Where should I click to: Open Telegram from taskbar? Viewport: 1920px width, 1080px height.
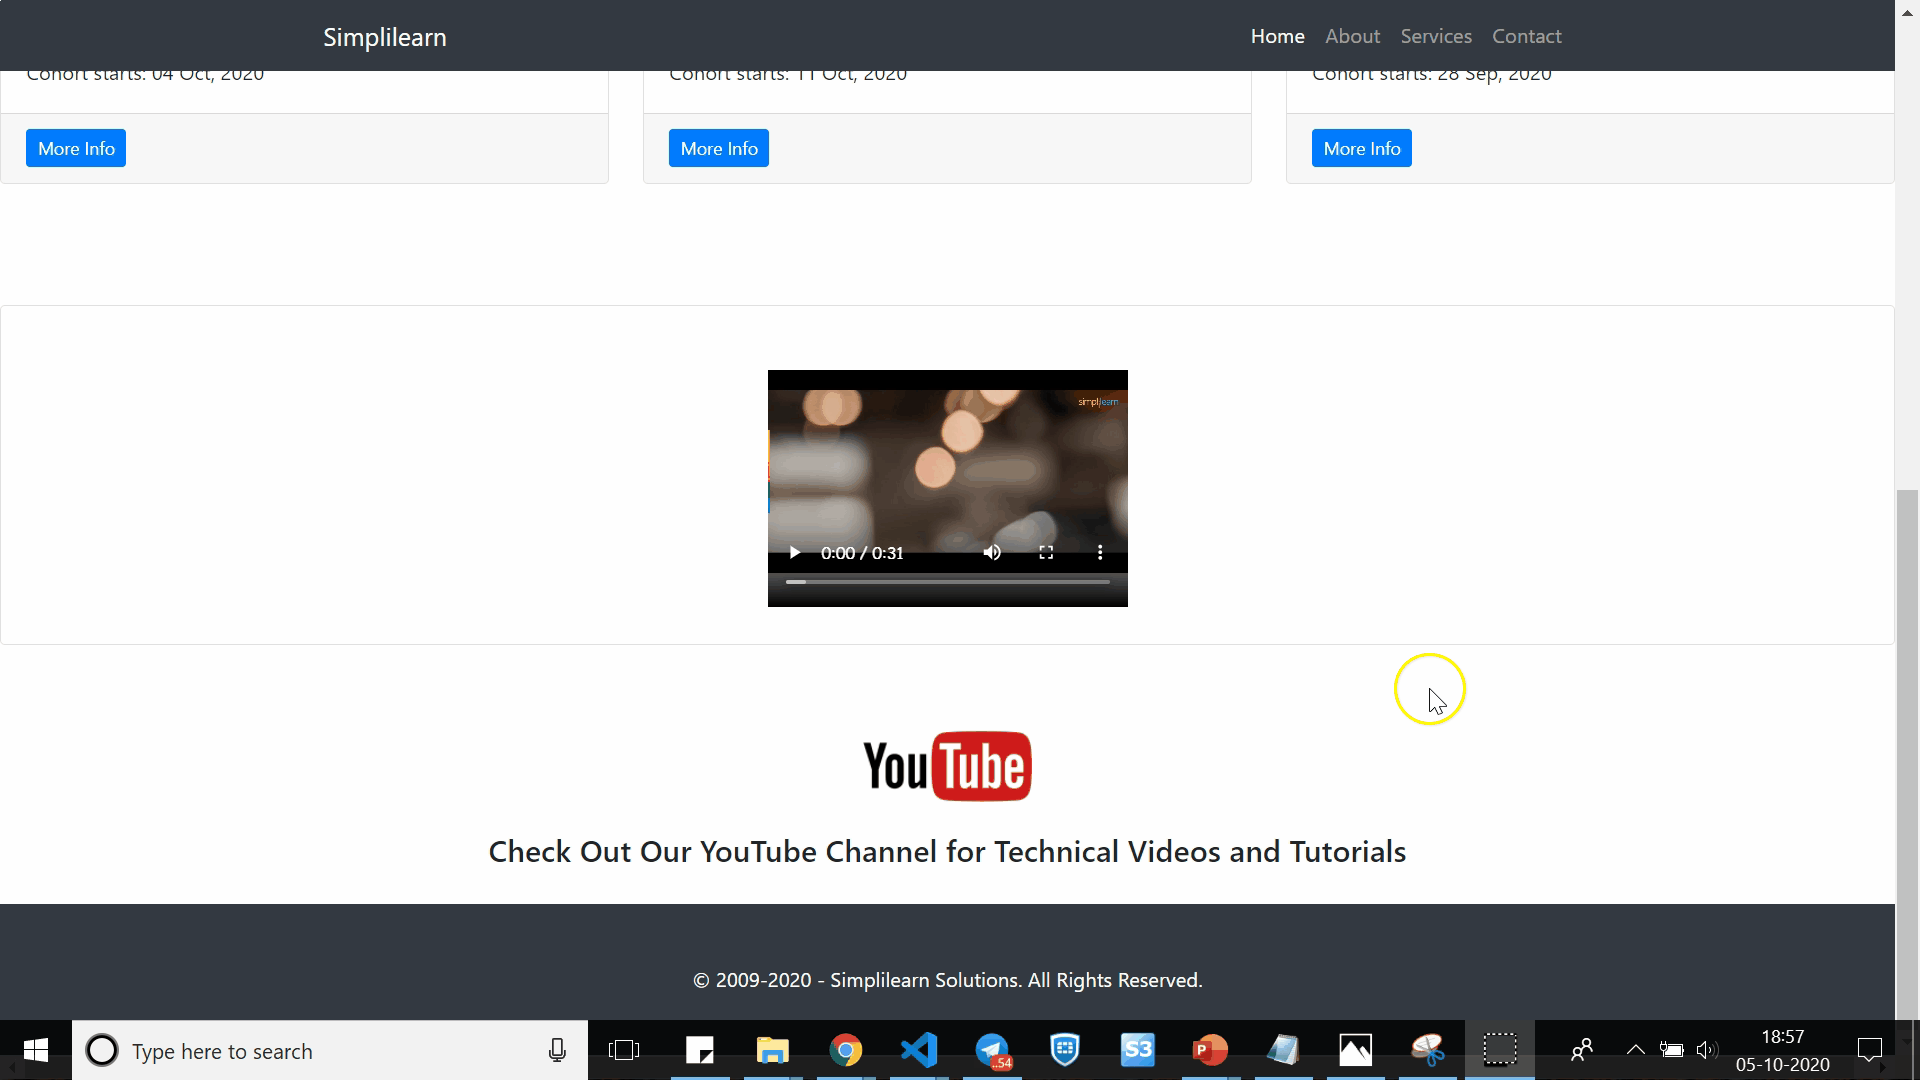click(x=993, y=1050)
